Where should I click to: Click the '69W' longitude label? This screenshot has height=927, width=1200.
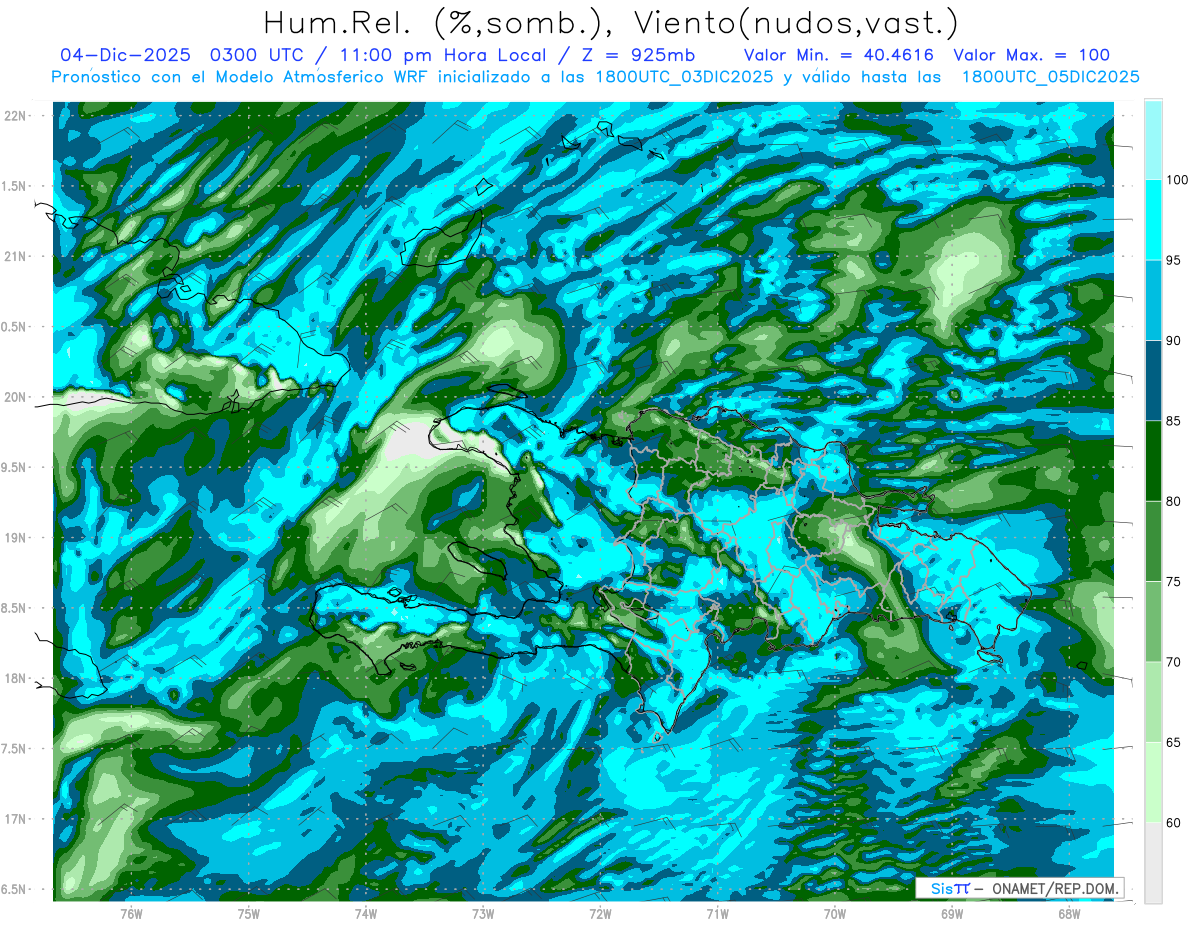952,914
